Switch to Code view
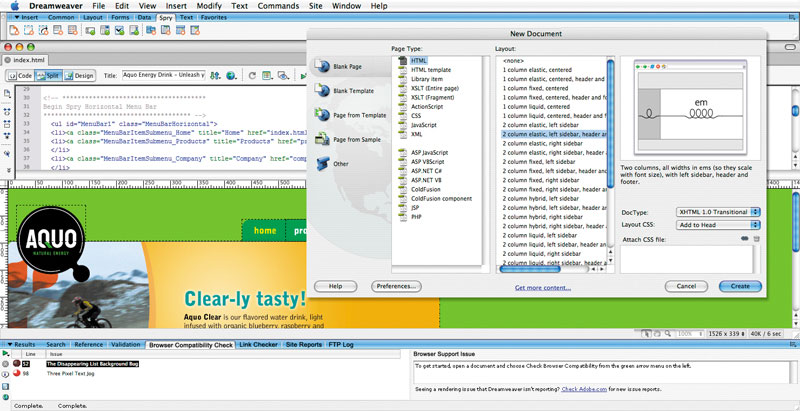Image resolution: width=800 pixels, height=411 pixels. [x=22, y=75]
